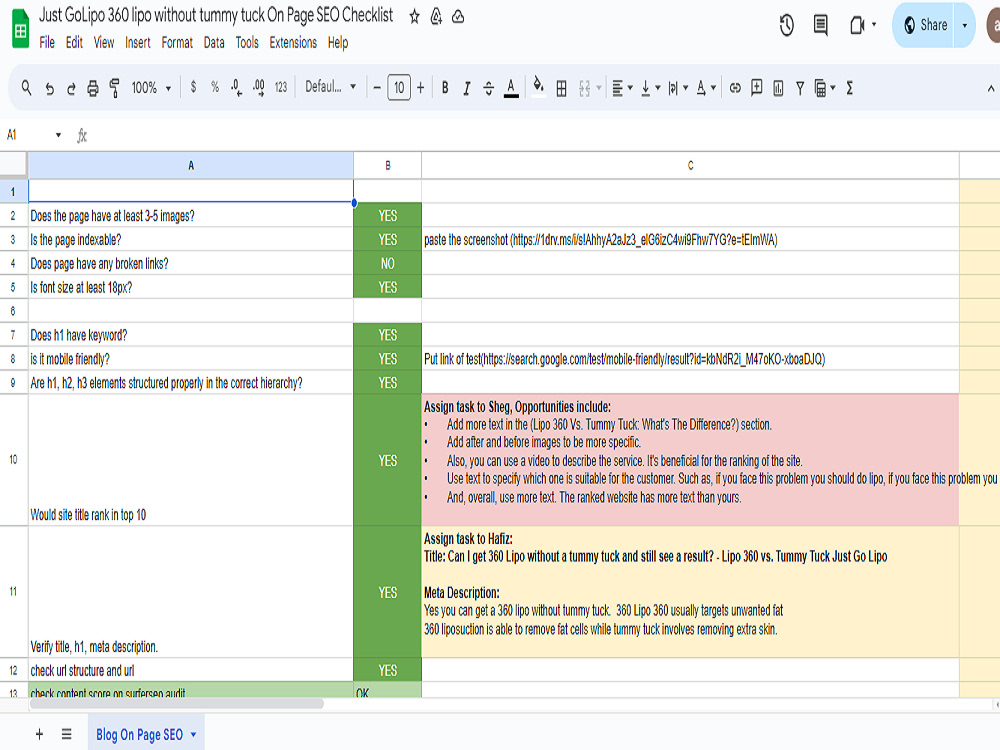The height and width of the screenshot is (750, 1000).
Task: Open the fill color bucket picker
Action: point(539,87)
